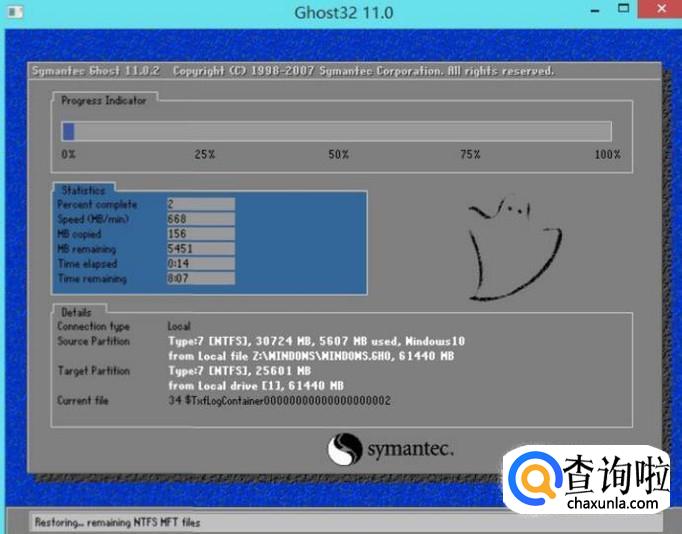This screenshot has width=682, height=534.
Task: Click the MB copied label
Action: [79, 234]
